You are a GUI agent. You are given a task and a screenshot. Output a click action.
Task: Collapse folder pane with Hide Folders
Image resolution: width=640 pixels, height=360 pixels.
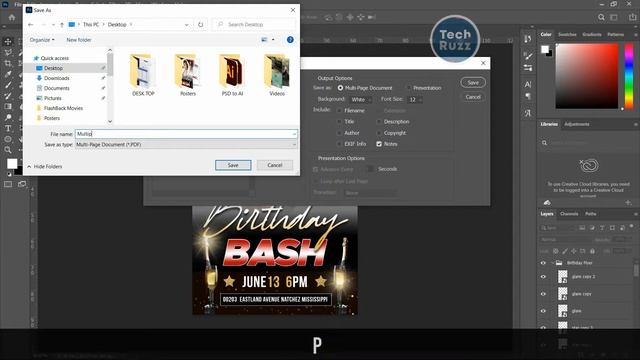(44, 167)
